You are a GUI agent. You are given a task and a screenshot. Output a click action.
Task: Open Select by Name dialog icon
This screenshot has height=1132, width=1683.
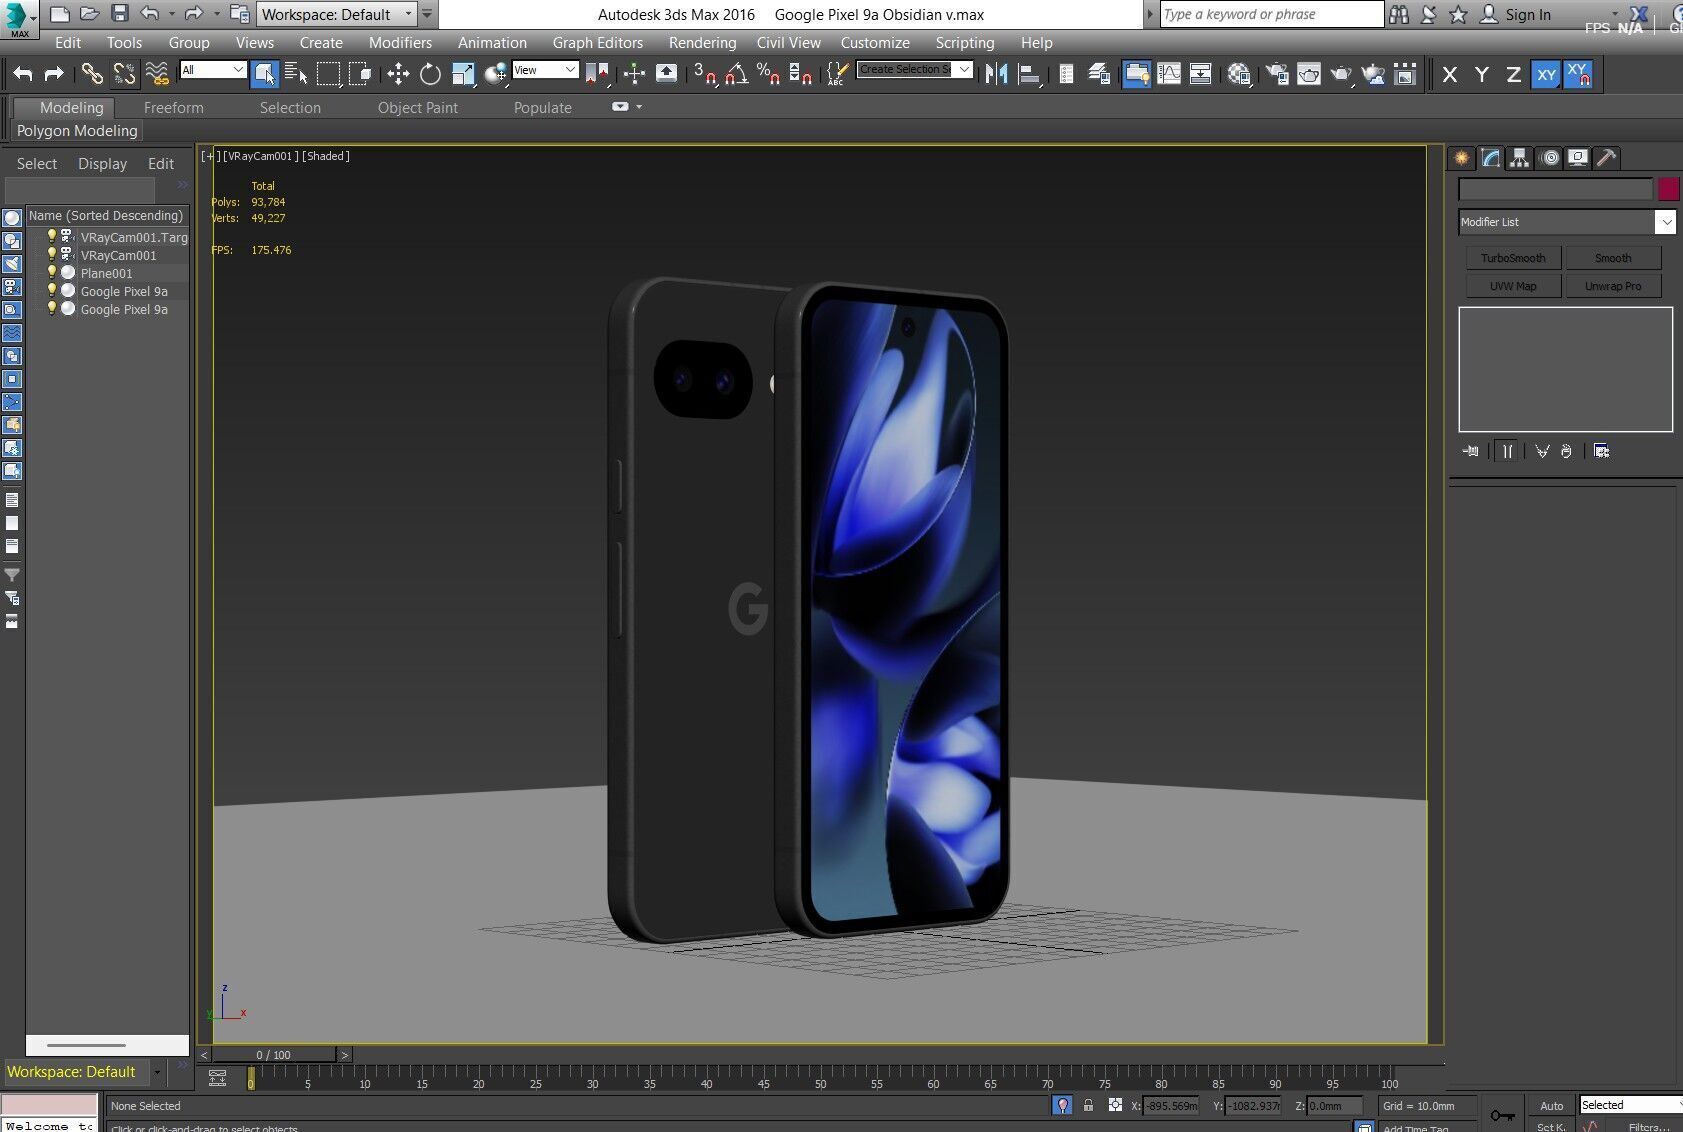point(296,74)
